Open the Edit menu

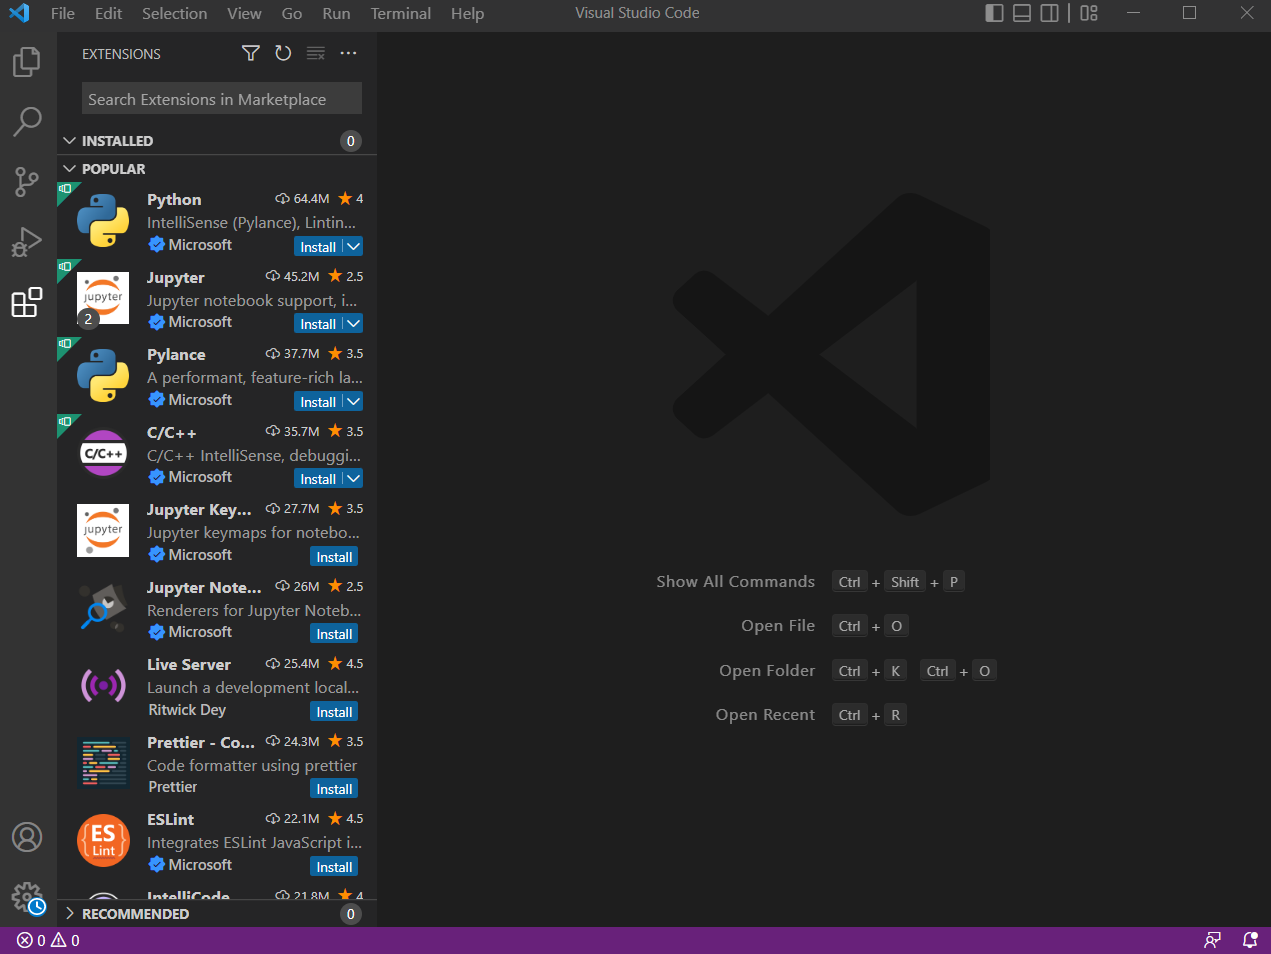(x=108, y=13)
